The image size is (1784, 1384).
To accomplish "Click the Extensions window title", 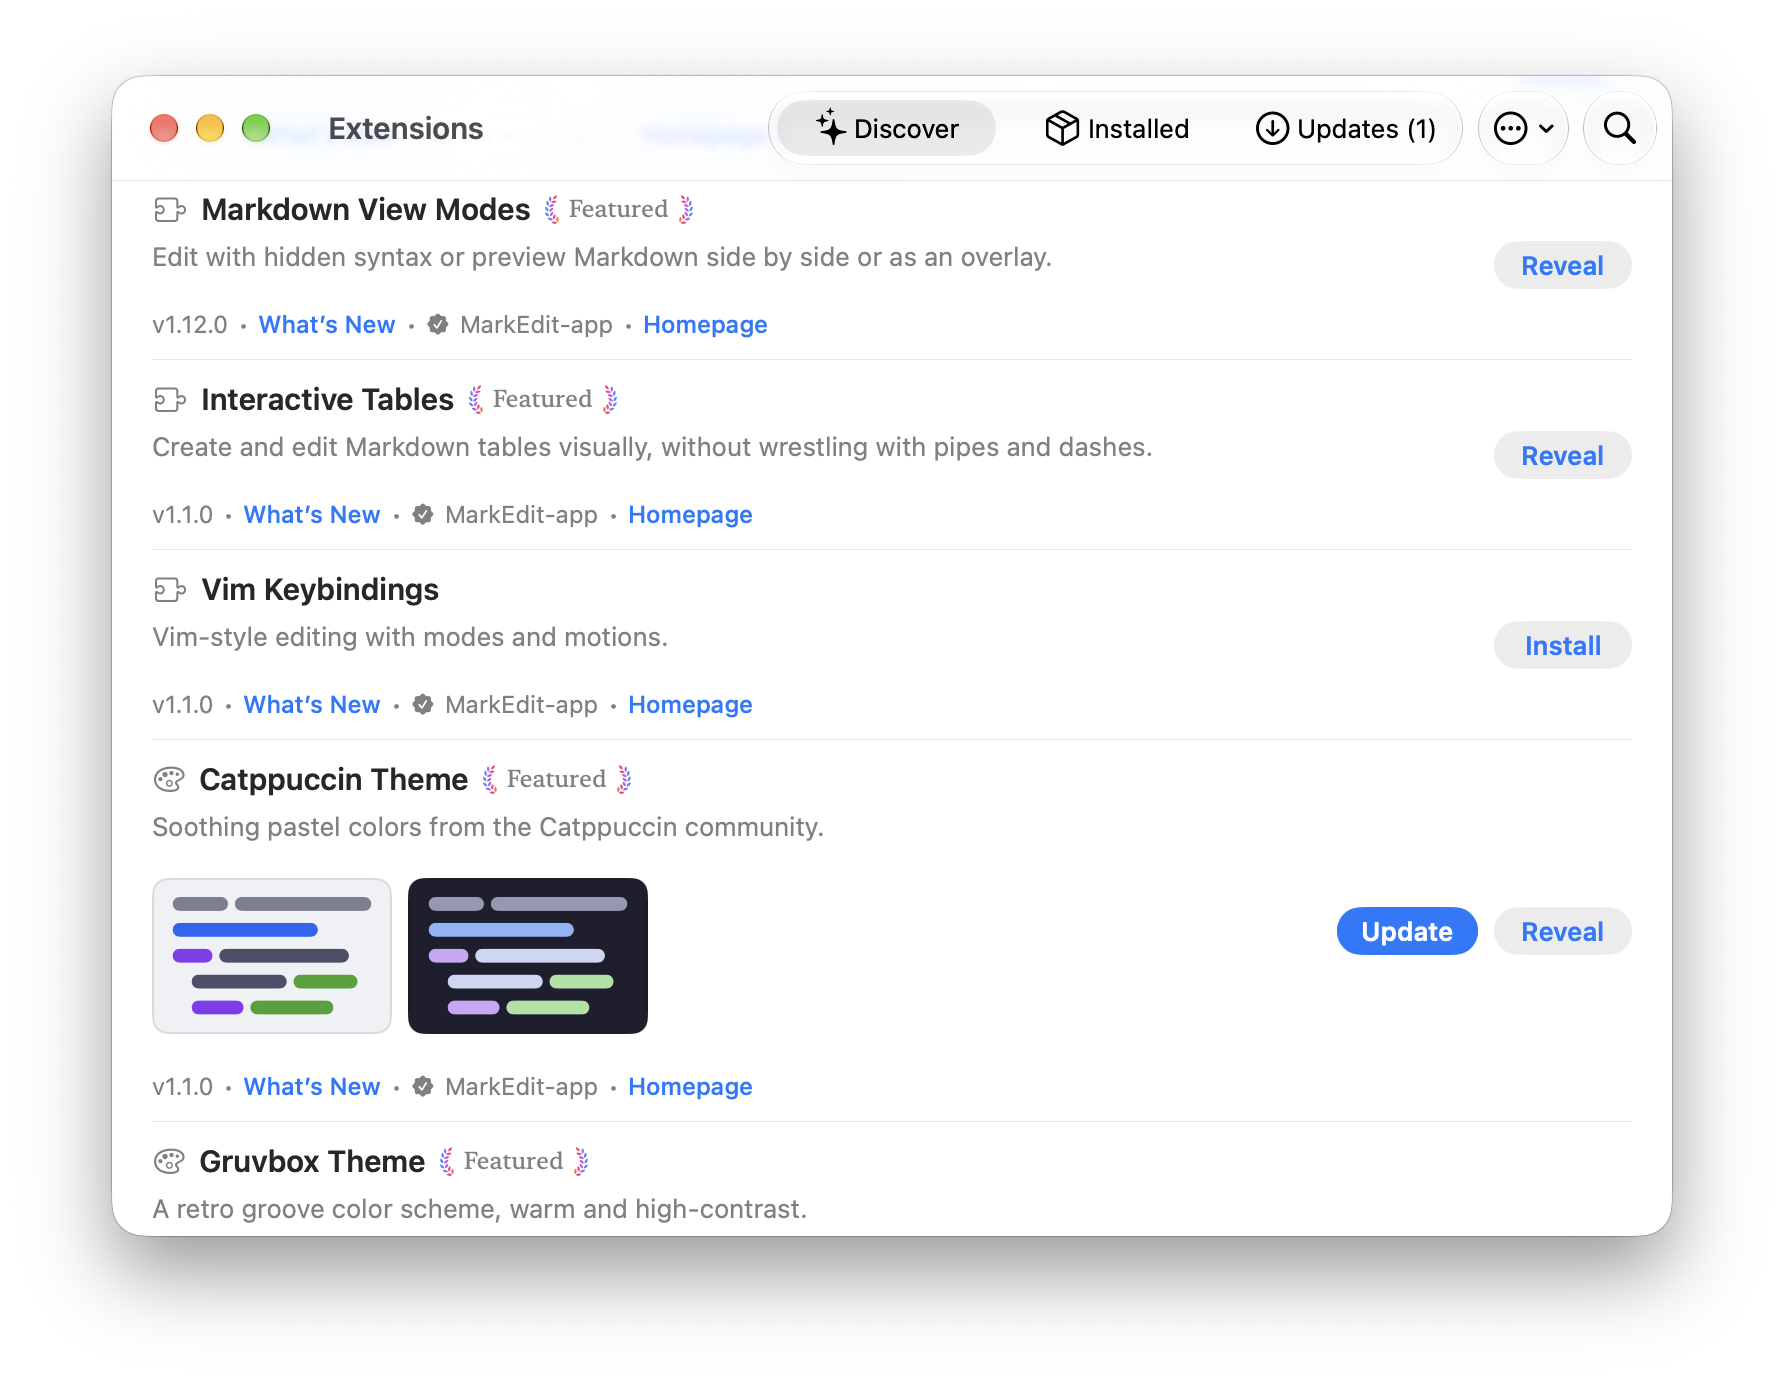I will pos(406,128).
